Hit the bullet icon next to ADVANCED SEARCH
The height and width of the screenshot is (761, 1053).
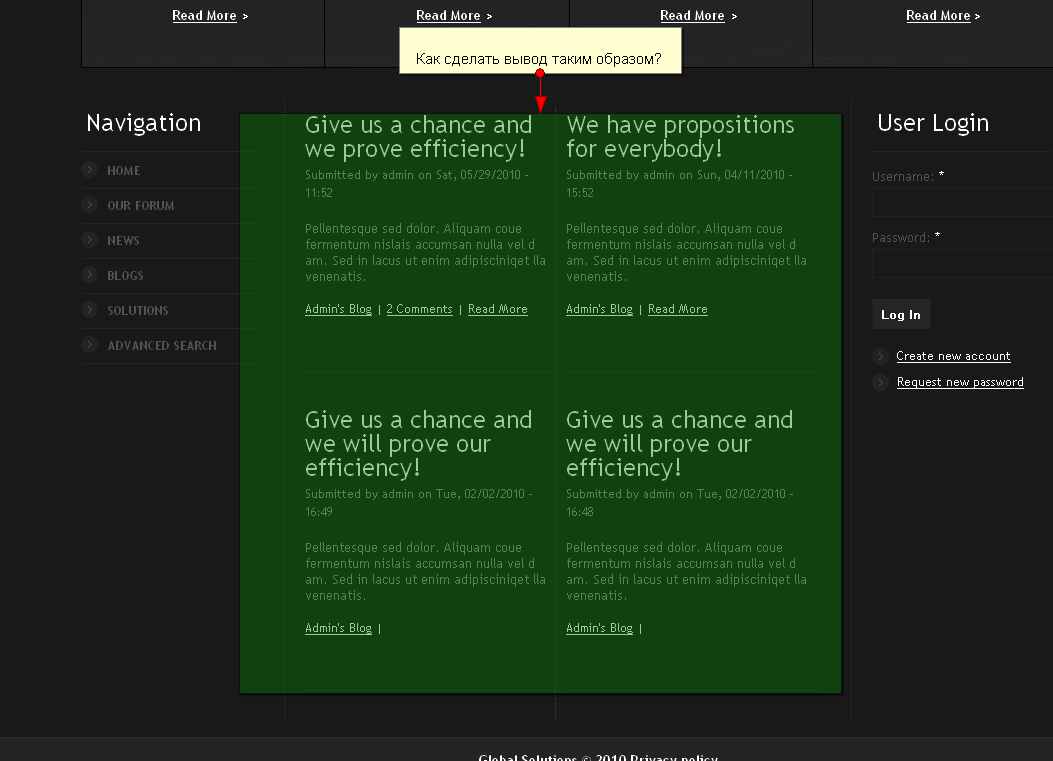click(x=90, y=345)
